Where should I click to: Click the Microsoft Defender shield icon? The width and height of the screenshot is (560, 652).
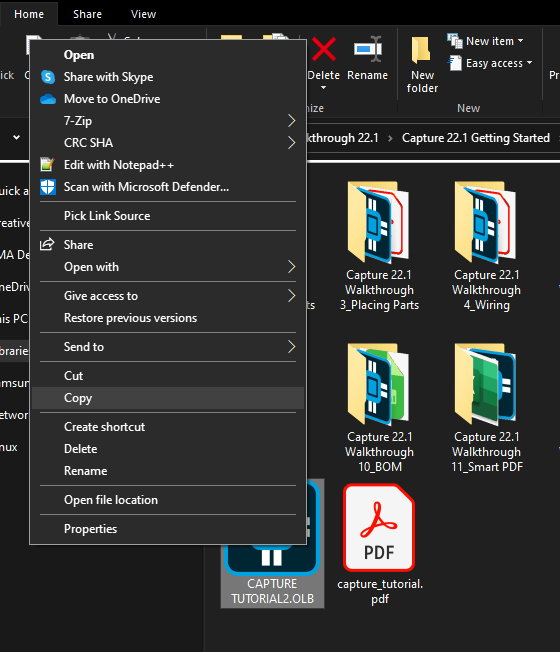[48, 187]
